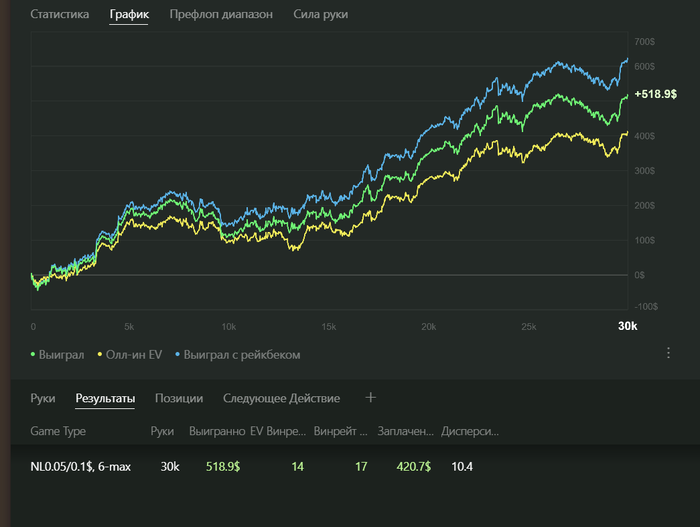Open the Руки tab
The width and height of the screenshot is (700, 527).
pos(43,398)
